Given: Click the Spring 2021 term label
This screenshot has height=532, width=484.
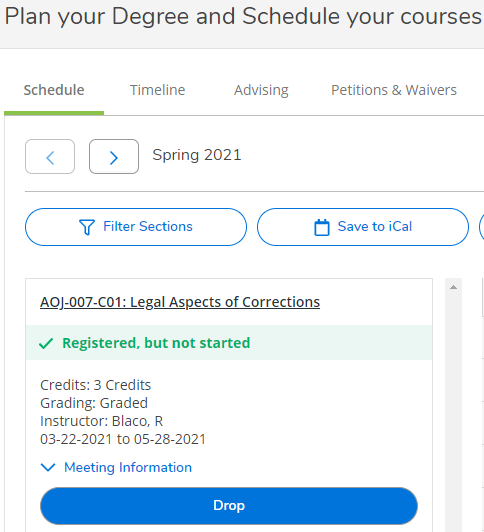Looking at the screenshot, I should (197, 155).
